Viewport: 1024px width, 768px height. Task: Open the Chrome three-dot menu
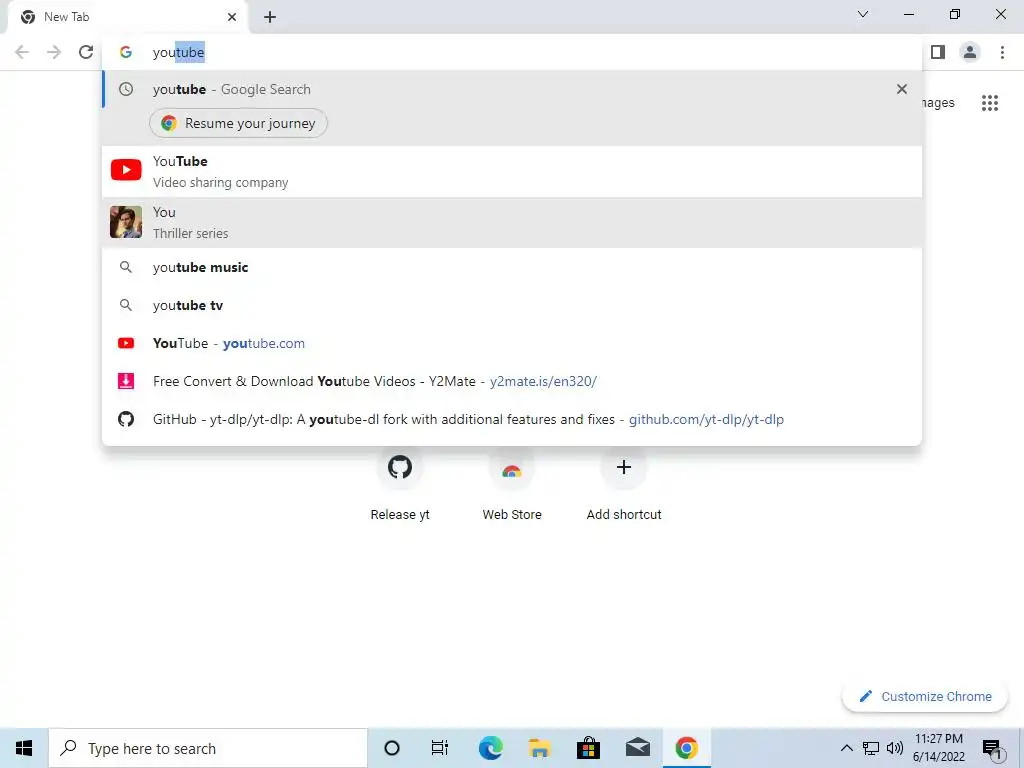(x=1002, y=52)
